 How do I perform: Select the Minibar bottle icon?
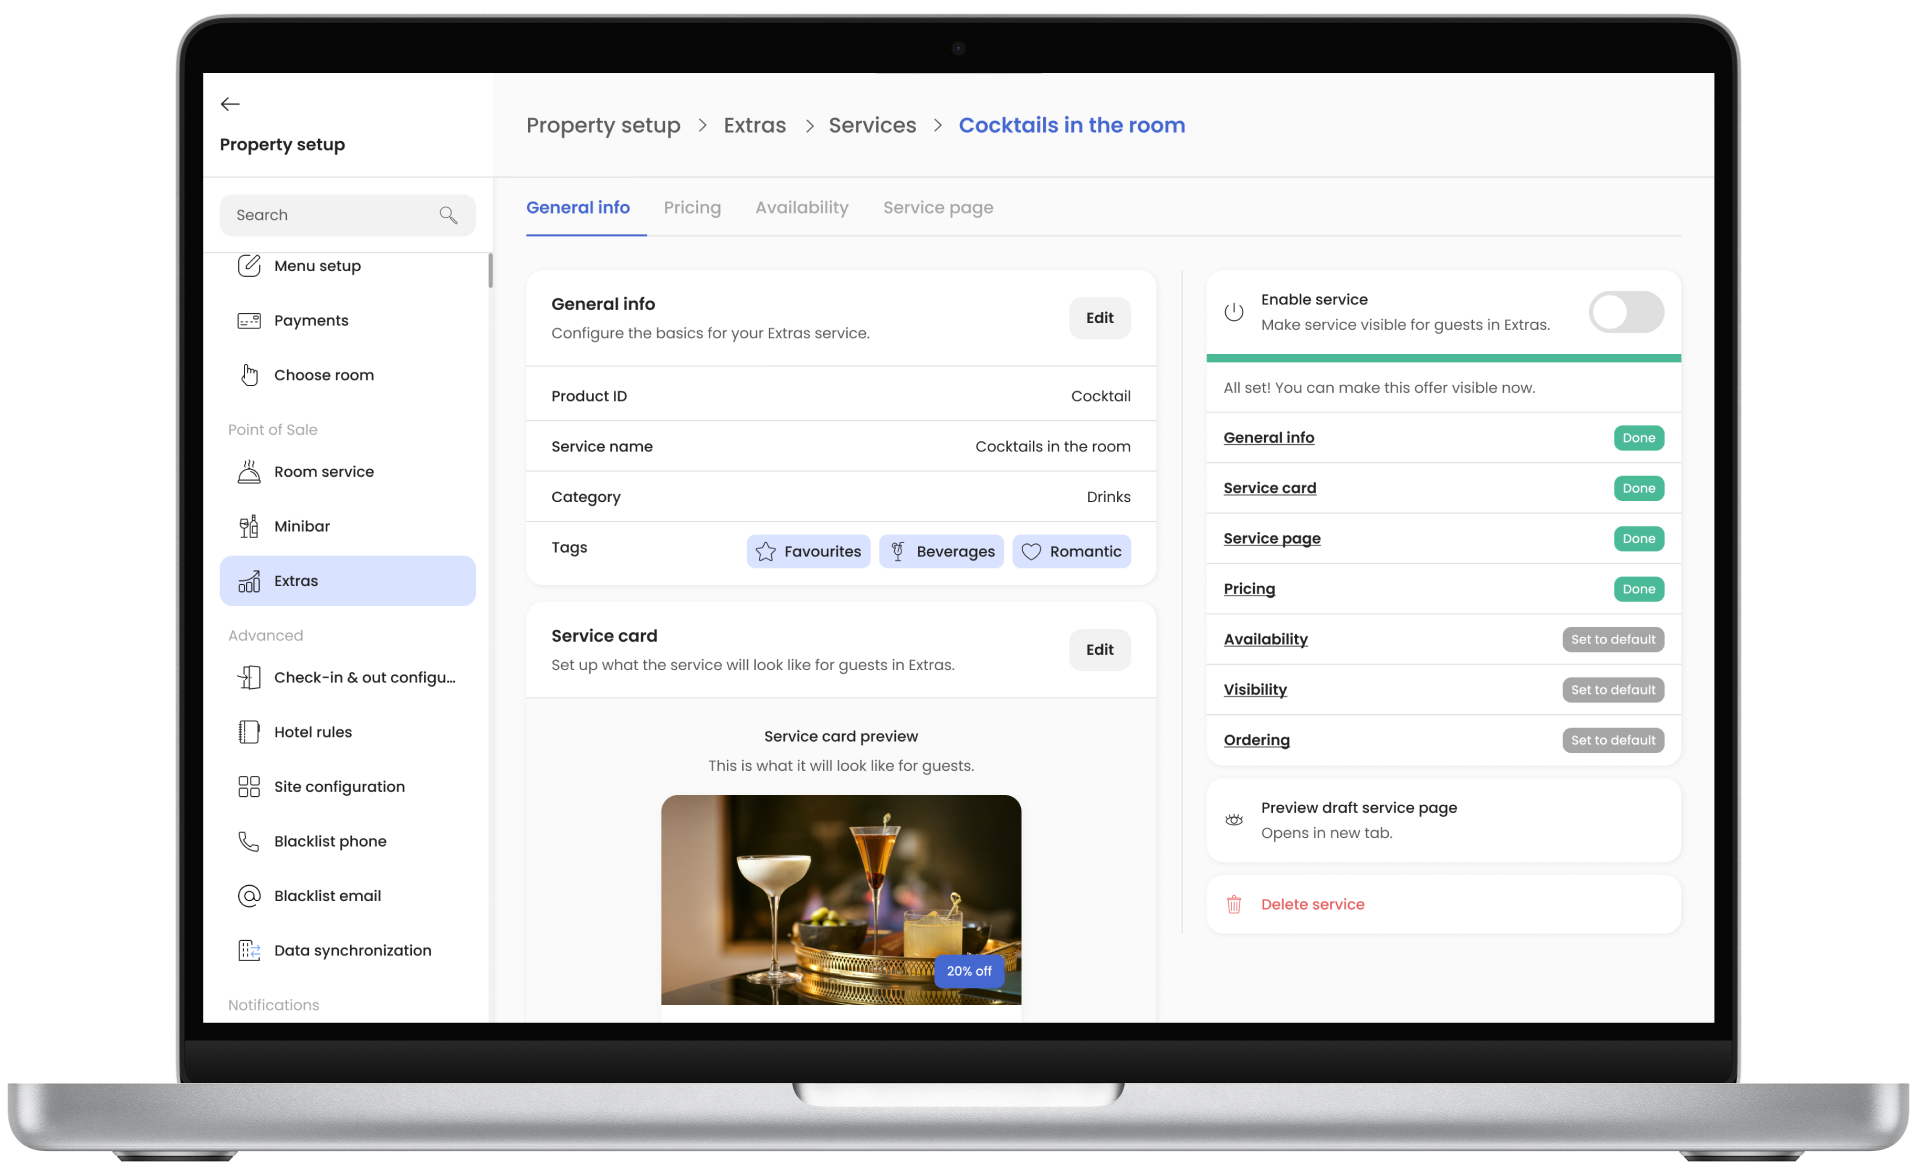(250, 526)
